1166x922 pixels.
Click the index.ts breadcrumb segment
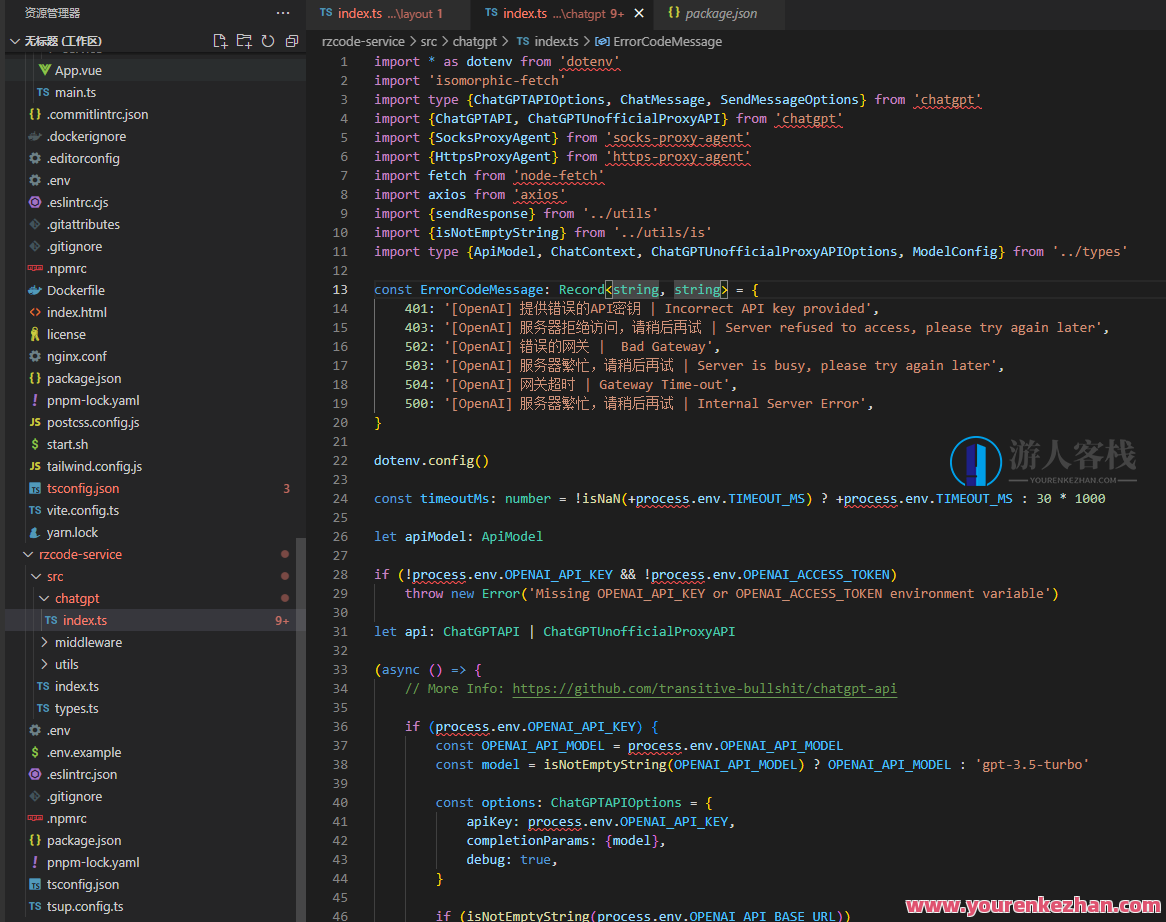(555, 42)
